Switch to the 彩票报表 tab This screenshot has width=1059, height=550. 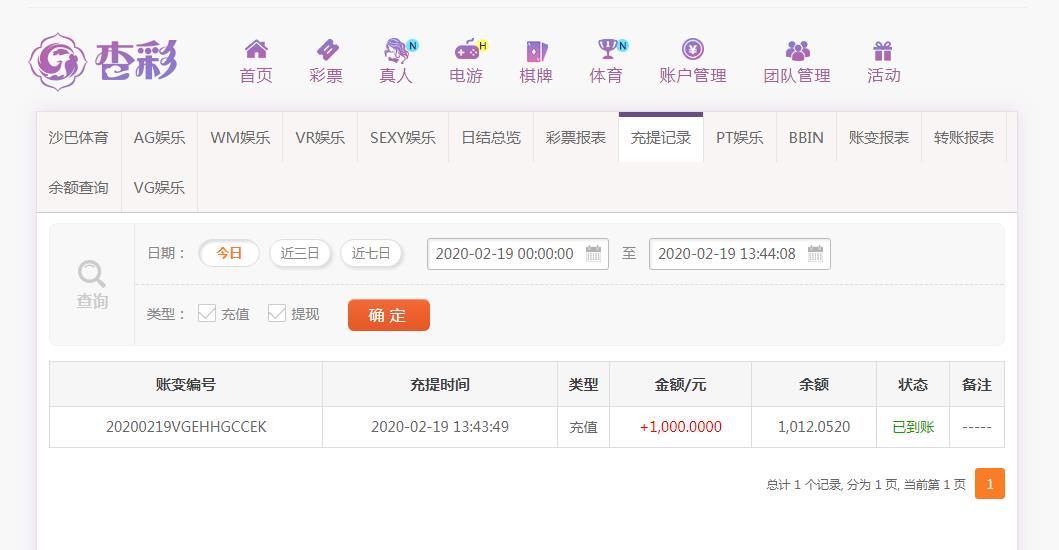[576, 138]
